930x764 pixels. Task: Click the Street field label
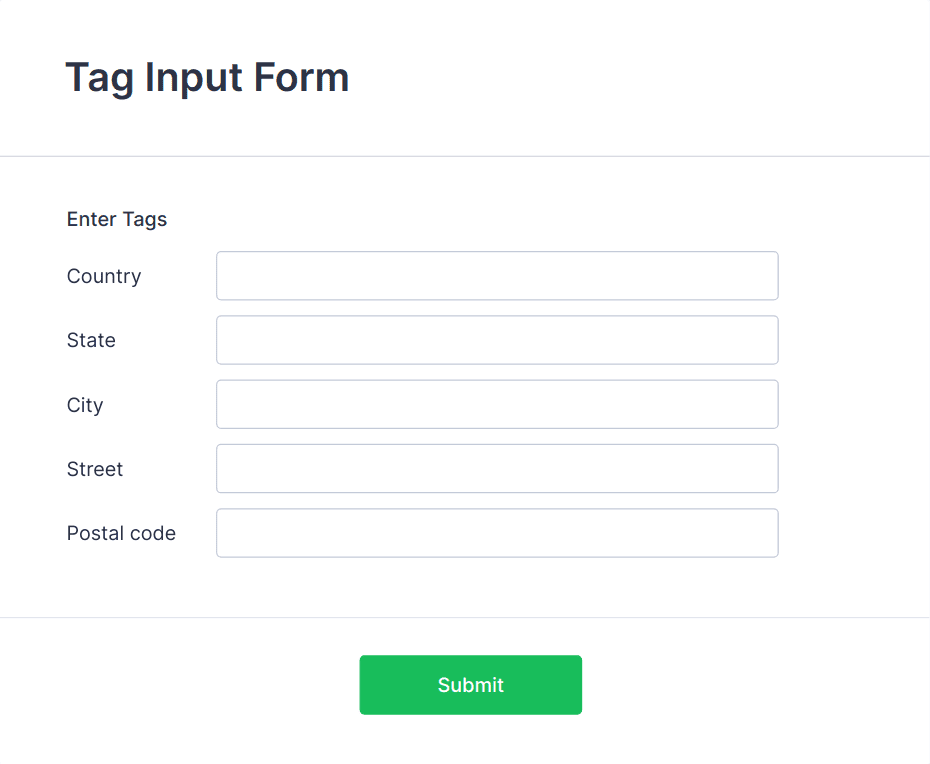click(95, 469)
